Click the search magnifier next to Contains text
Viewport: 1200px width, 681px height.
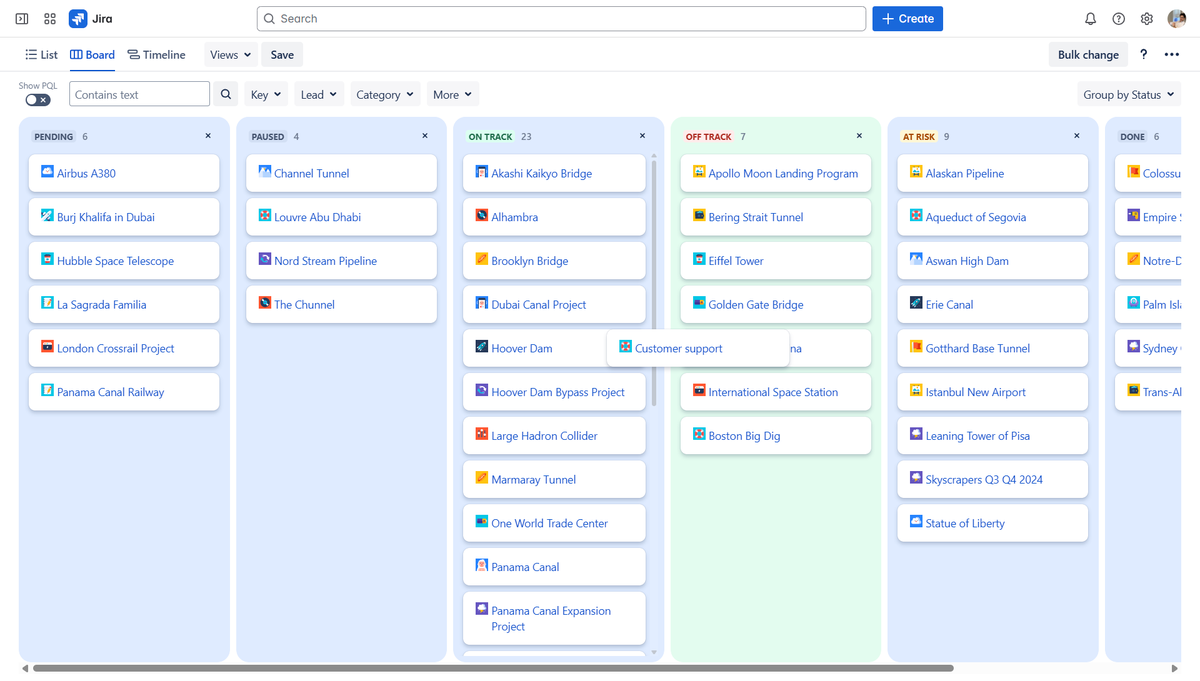pyautogui.click(x=226, y=94)
